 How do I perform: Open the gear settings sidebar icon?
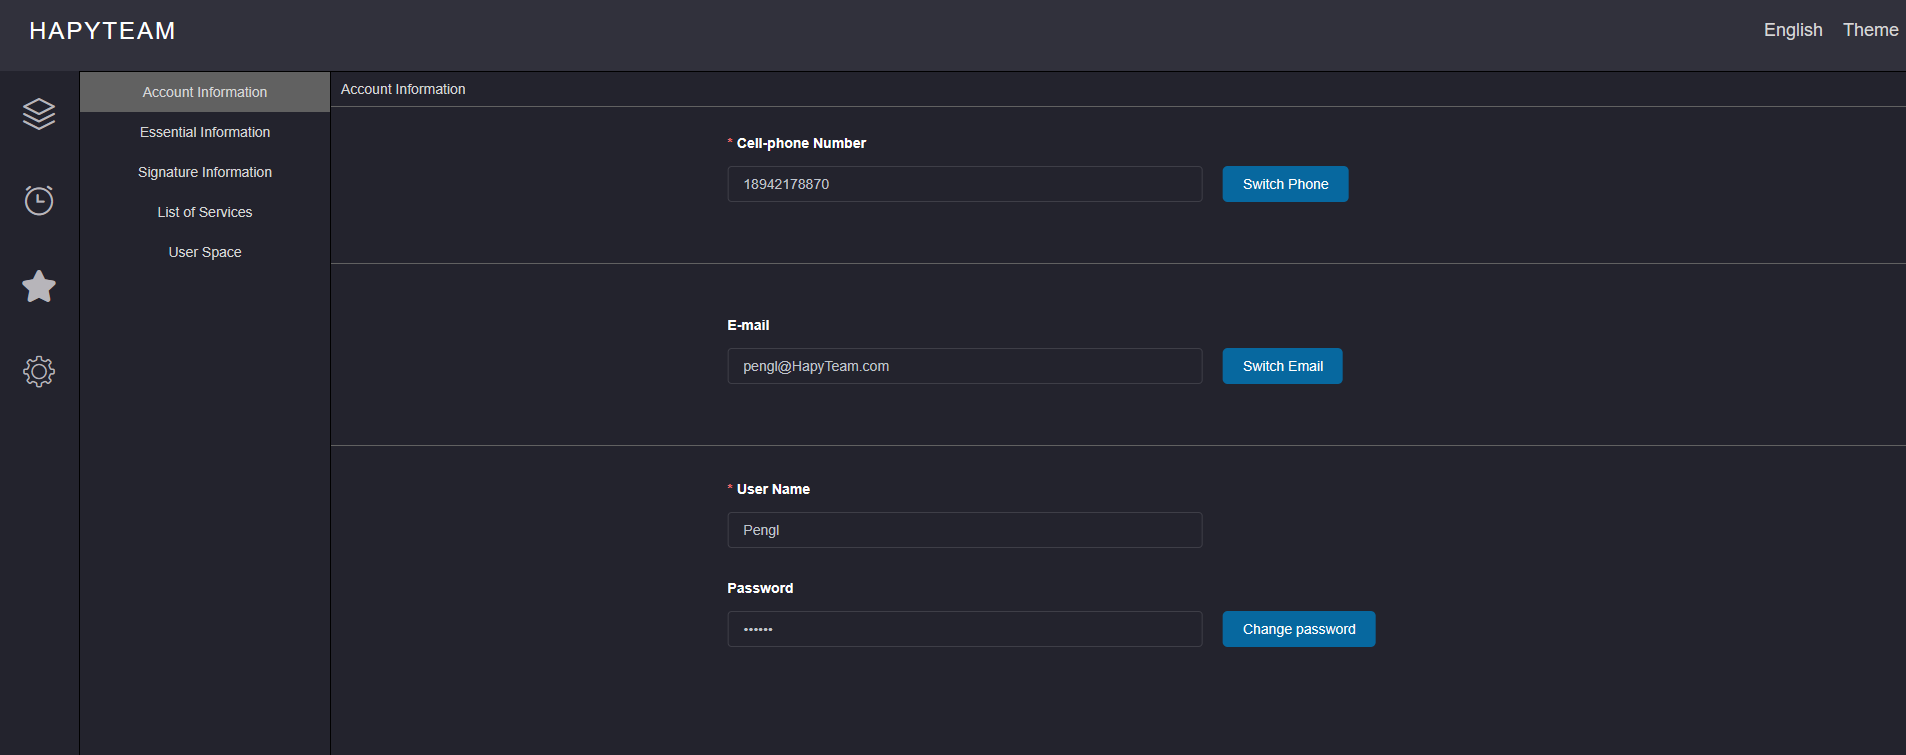39,371
